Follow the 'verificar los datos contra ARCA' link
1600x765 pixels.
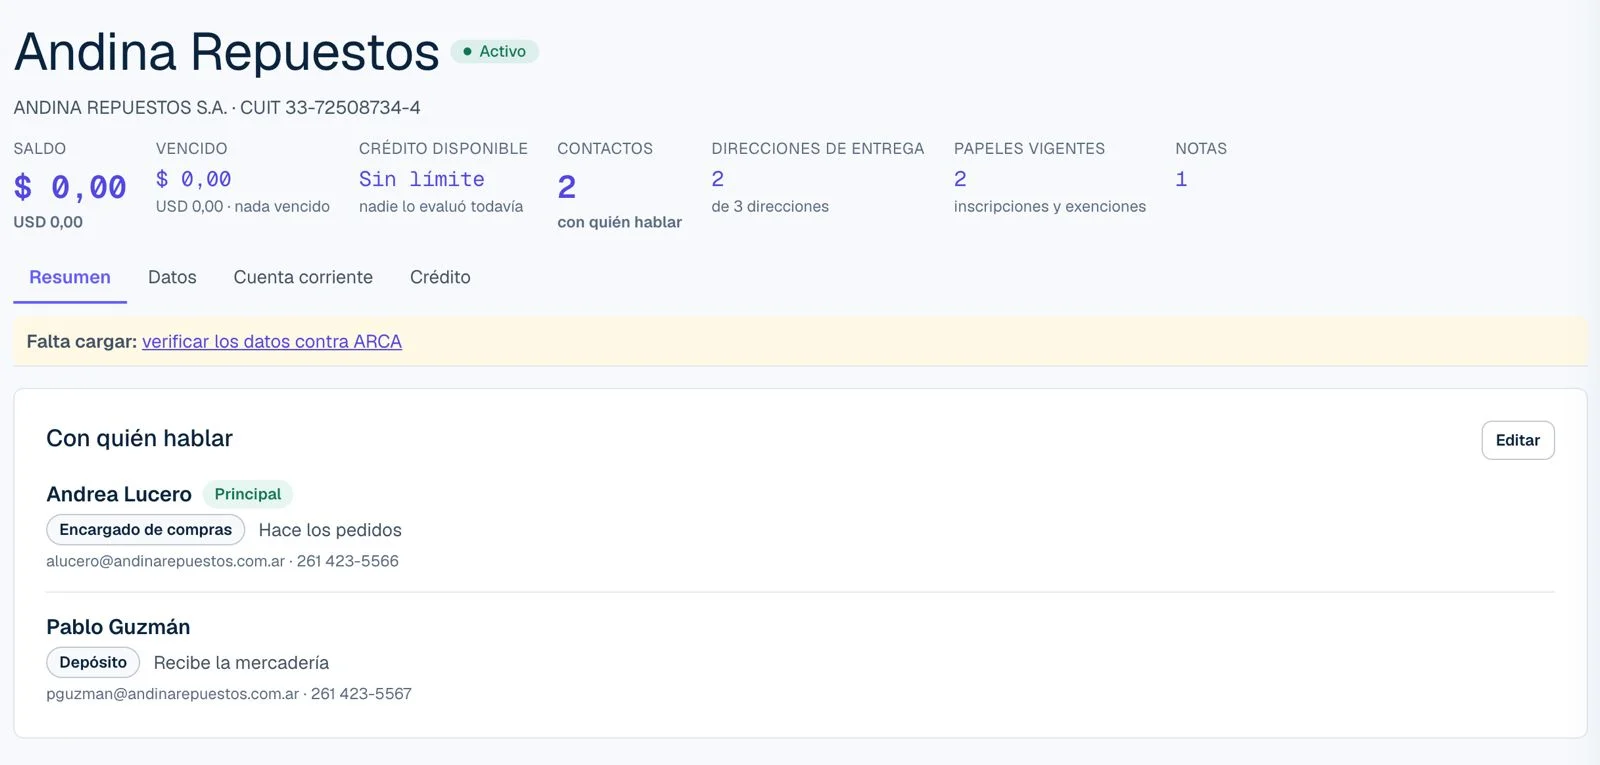[x=272, y=341]
